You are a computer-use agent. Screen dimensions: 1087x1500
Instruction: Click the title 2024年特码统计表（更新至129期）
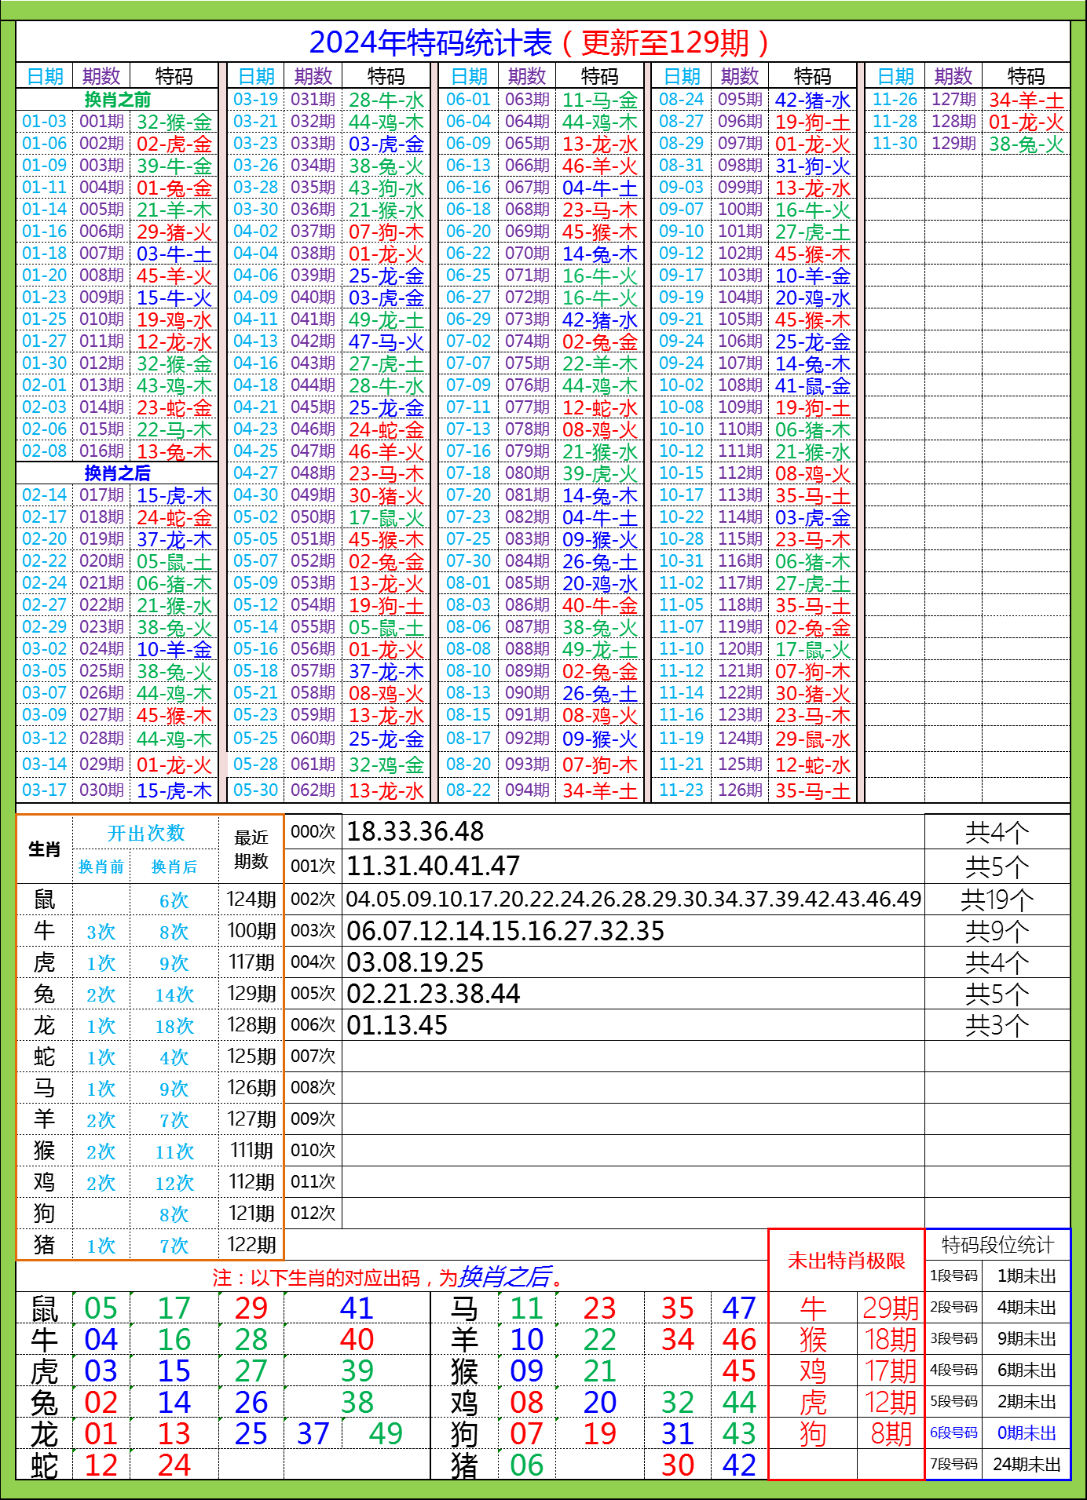[540, 42]
